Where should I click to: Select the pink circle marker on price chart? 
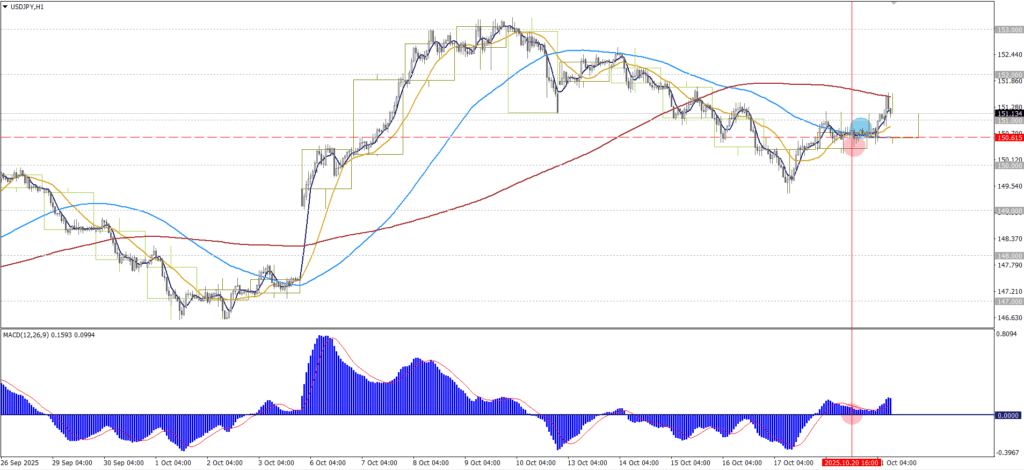(x=853, y=146)
